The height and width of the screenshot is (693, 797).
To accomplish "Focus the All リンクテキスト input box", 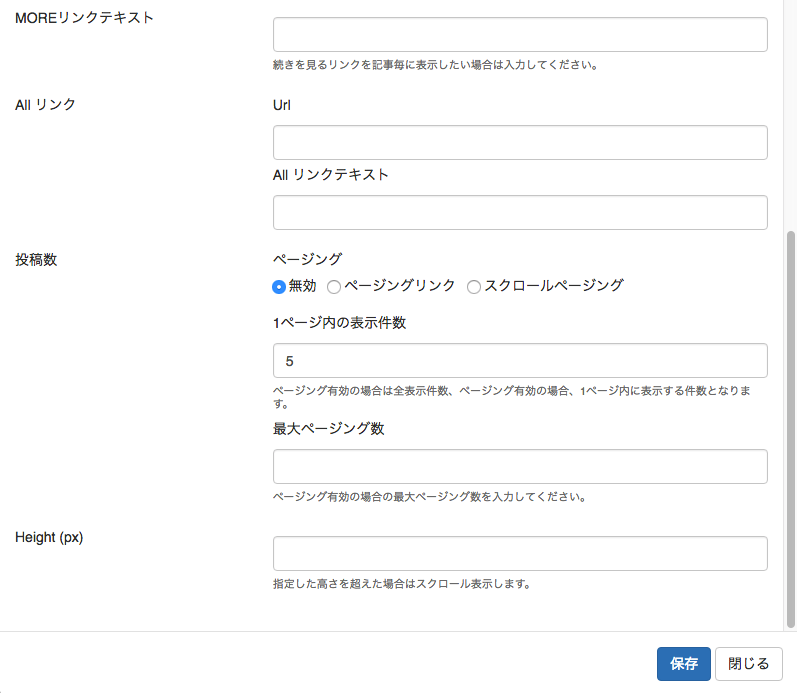I will (x=520, y=213).
